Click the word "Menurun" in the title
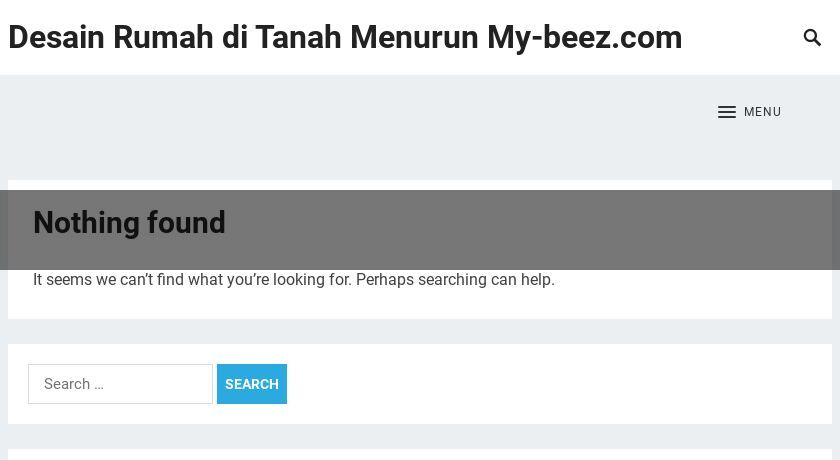Image resolution: width=840 pixels, height=460 pixels. 414,37
